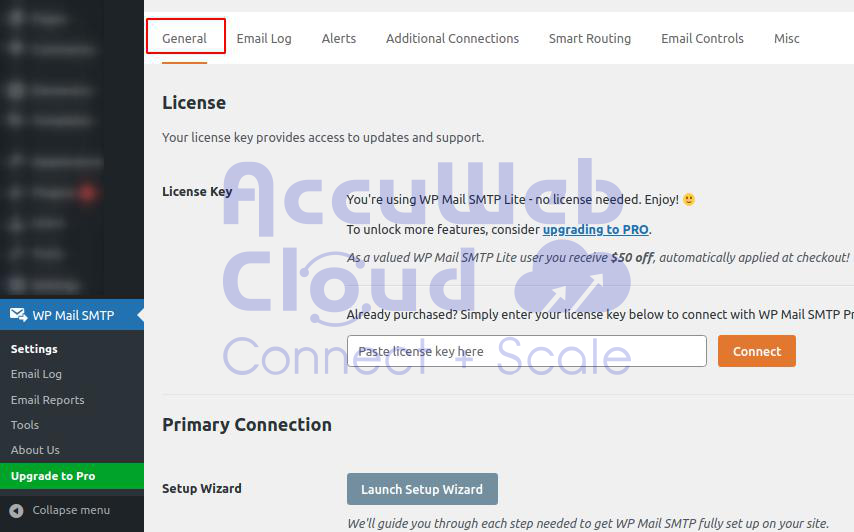Click the Setup Wizard label
Image resolution: width=854 pixels, height=532 pixels.
coord(202,488)
